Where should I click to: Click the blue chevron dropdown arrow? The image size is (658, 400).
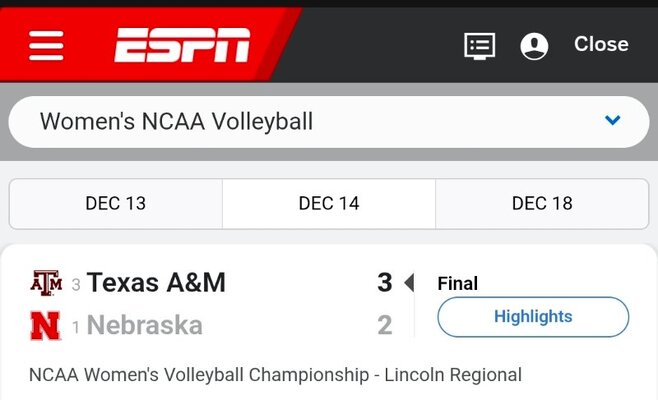pyautogui.click(x=613, y=121)
